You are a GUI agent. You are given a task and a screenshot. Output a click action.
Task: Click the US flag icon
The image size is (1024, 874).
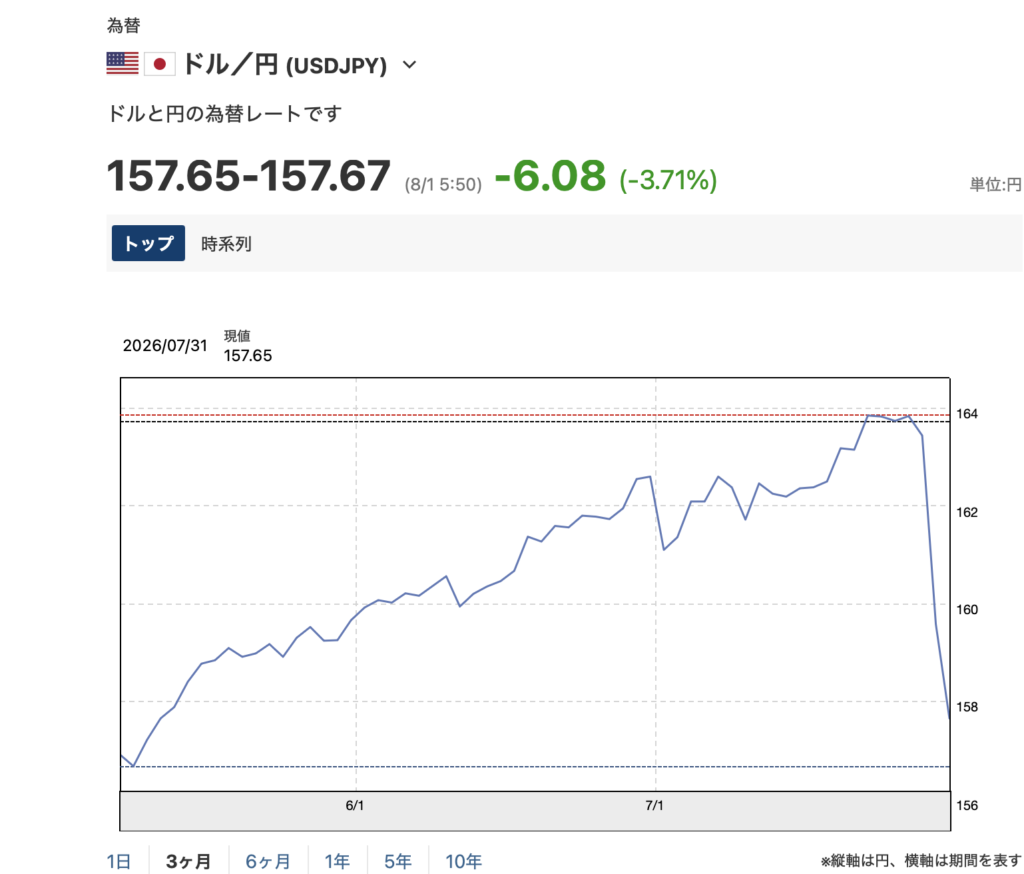122,63
